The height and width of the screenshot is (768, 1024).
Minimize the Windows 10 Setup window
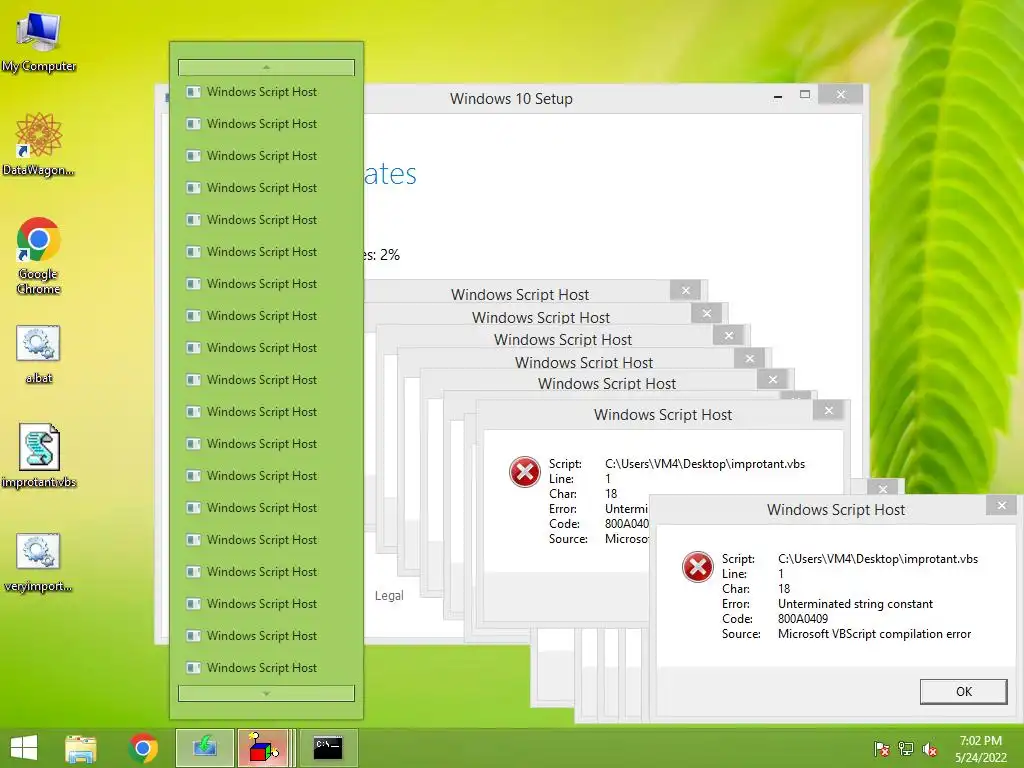pos(778,96)
